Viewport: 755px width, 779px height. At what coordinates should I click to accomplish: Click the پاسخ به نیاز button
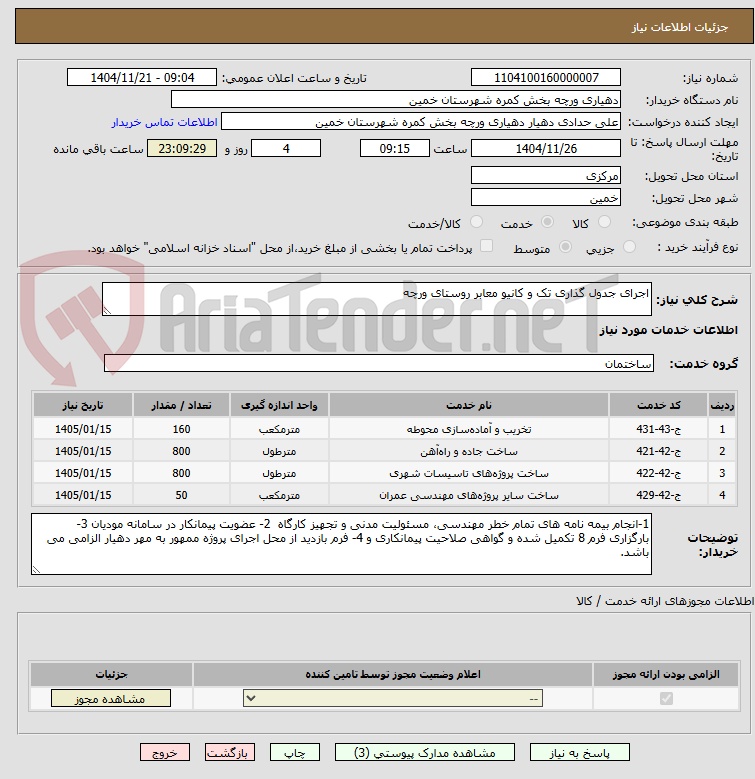pyautogui.click(x=580, y=752)
